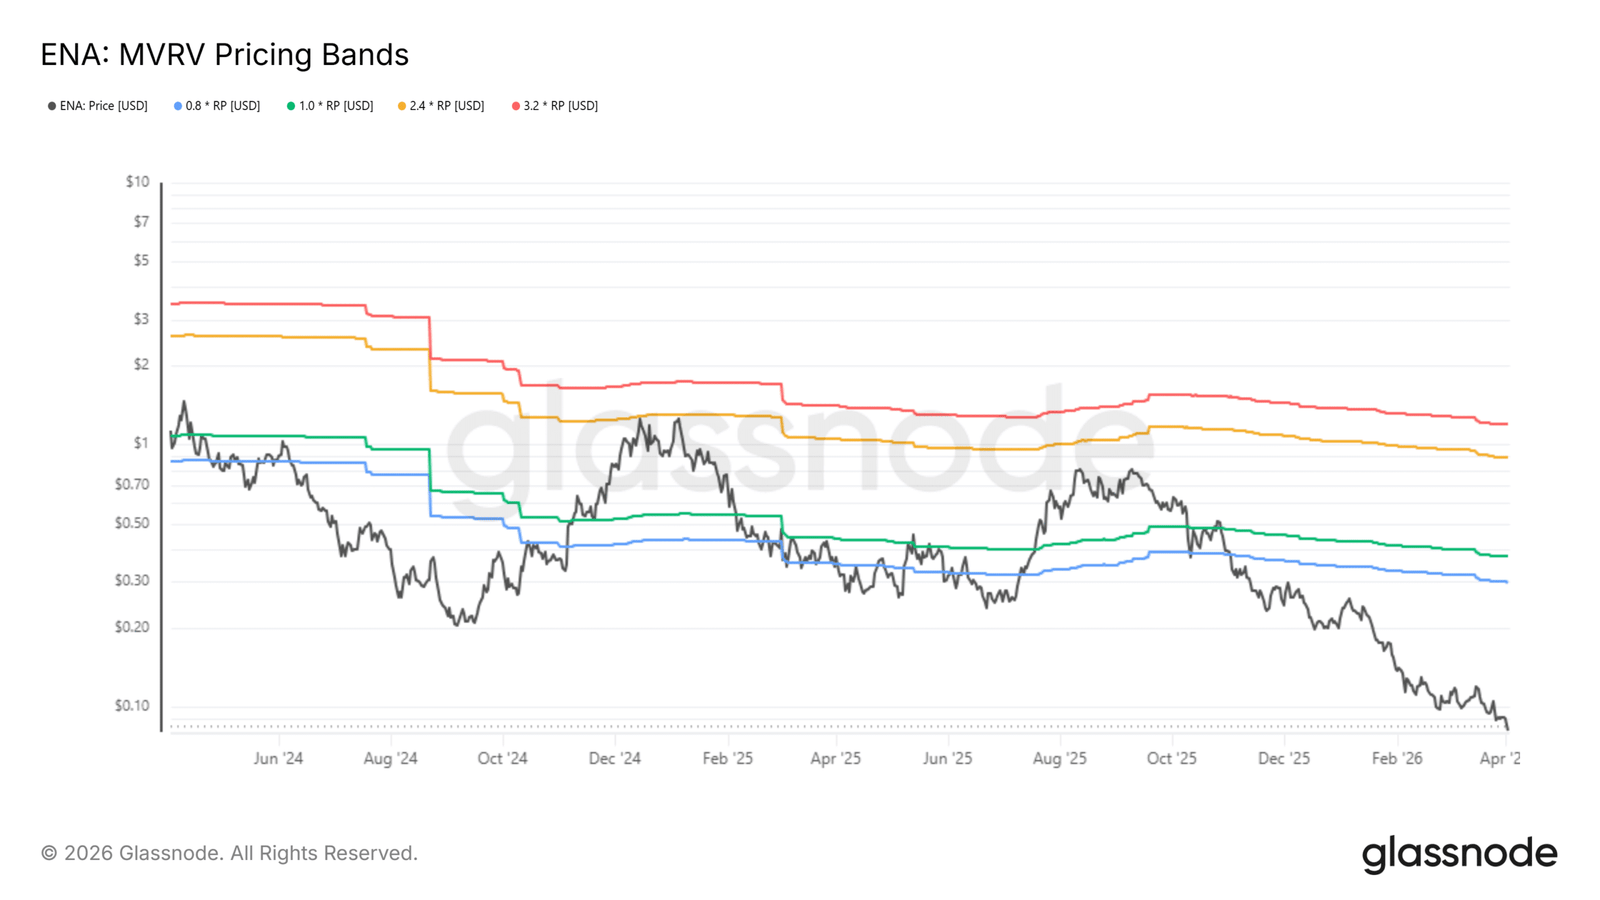1600x900 pixels.
Task: Select the Jun '24 x-axis label
Action: 278,759
